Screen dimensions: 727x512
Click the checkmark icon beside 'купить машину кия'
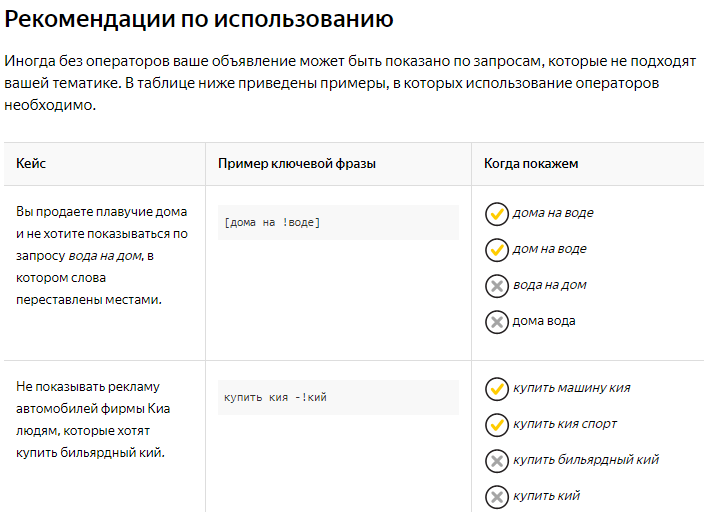[x=497, y=389]
